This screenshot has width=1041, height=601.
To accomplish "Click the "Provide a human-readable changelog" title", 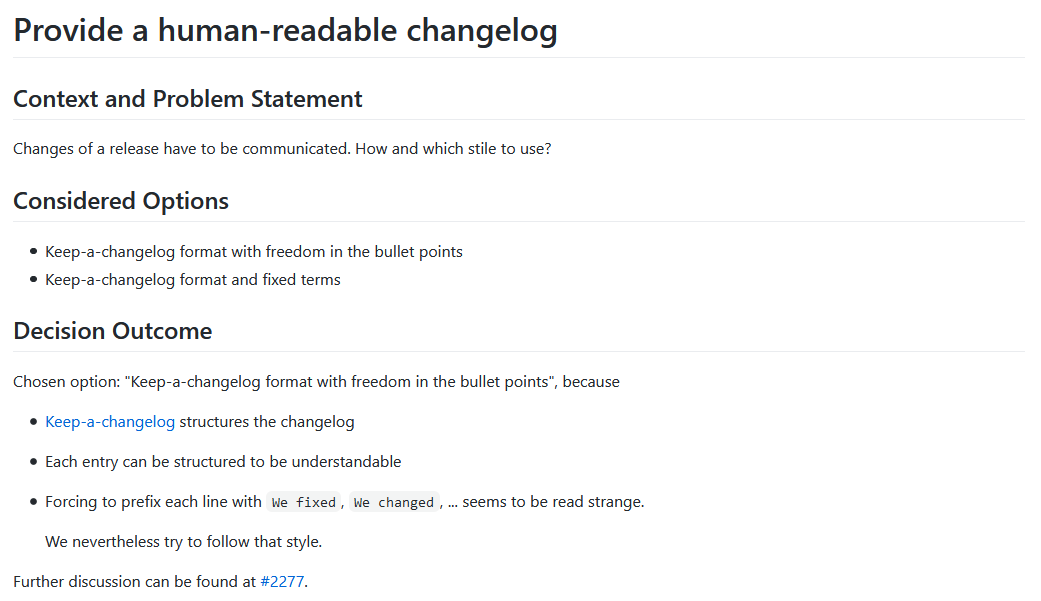I will pos(285,30).
